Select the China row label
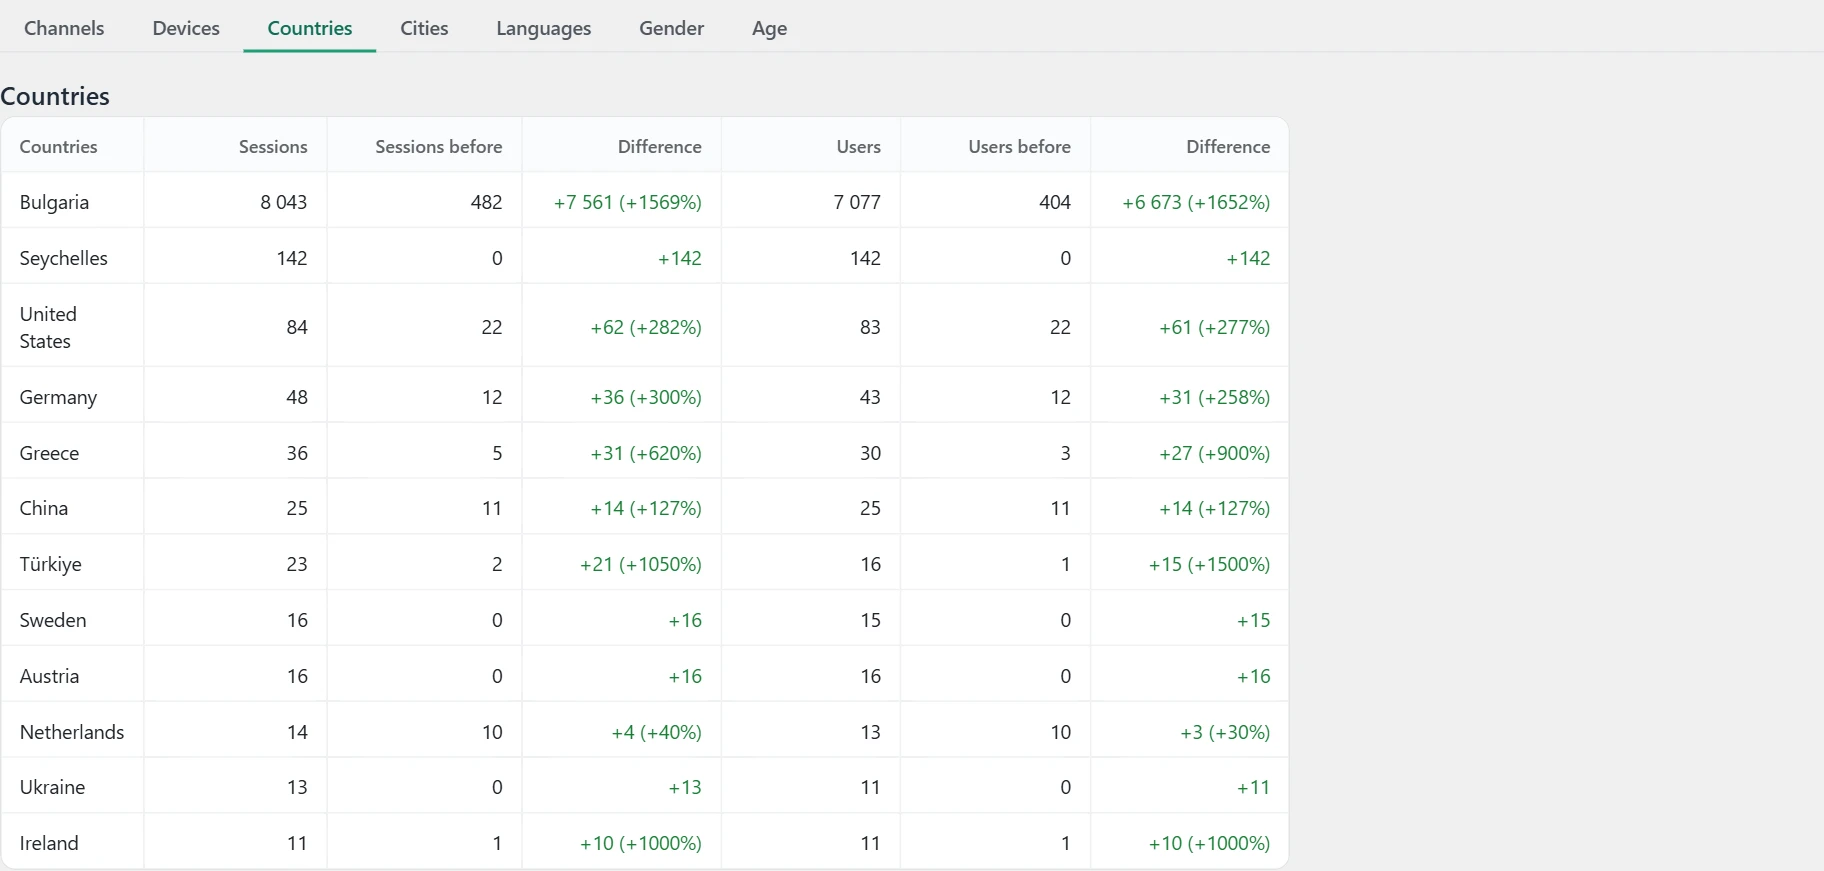The height and width of the screenshot is (871, 1824). 44,508
